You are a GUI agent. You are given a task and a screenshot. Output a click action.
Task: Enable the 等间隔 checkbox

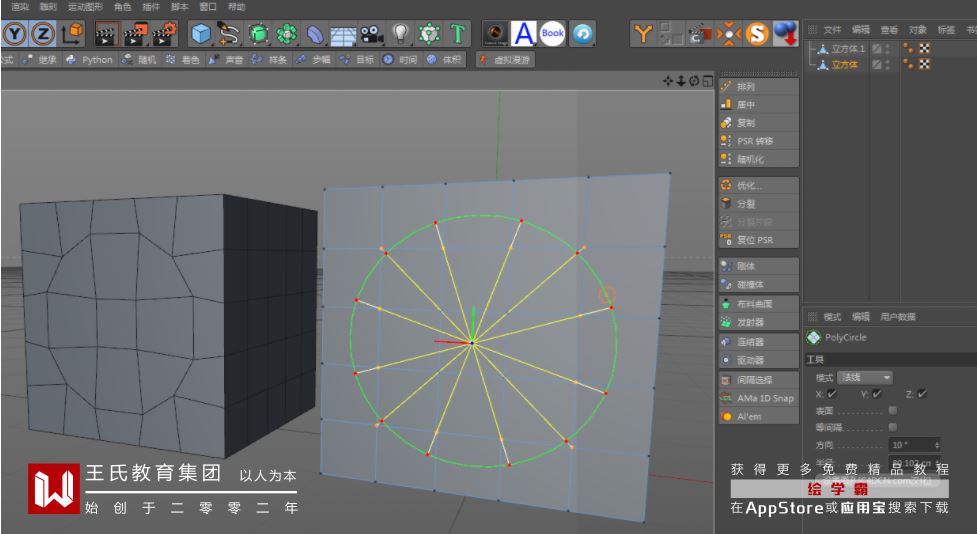(x=893, y=427)
